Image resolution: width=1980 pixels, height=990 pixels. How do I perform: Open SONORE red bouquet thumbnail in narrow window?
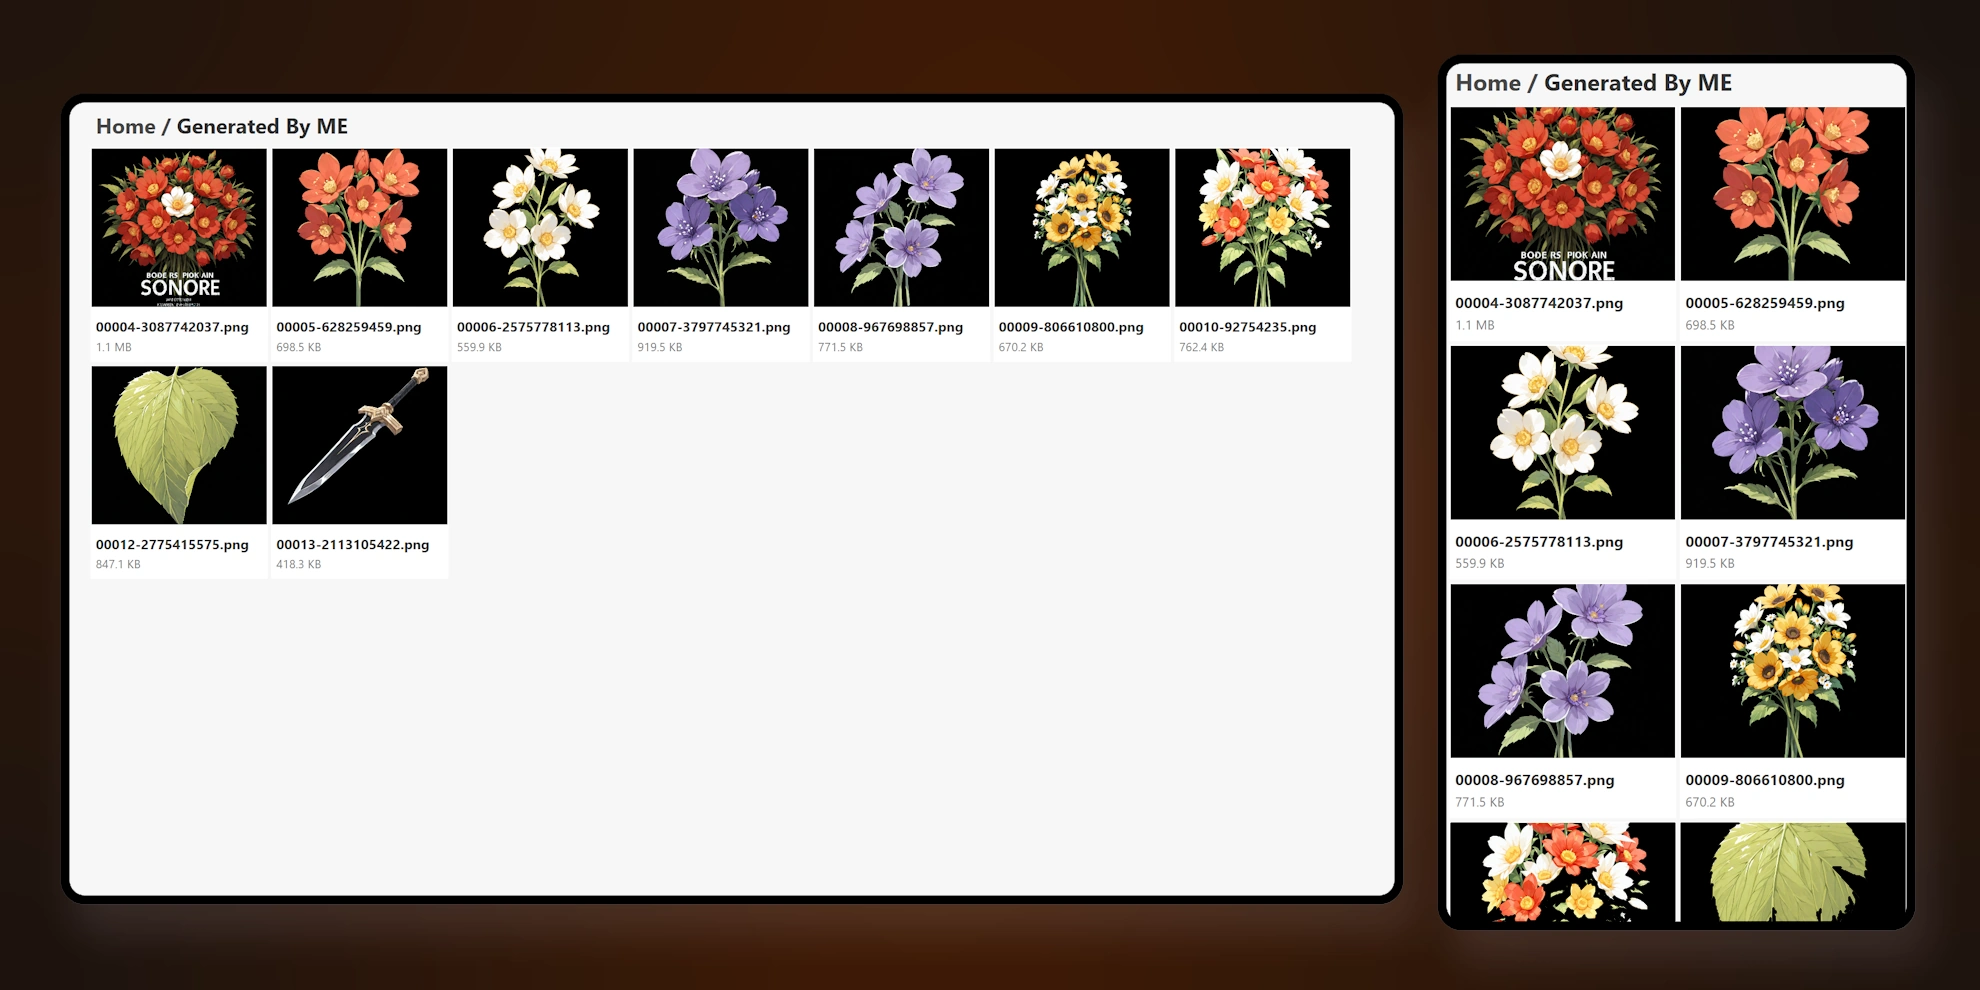coord(1563,194)
